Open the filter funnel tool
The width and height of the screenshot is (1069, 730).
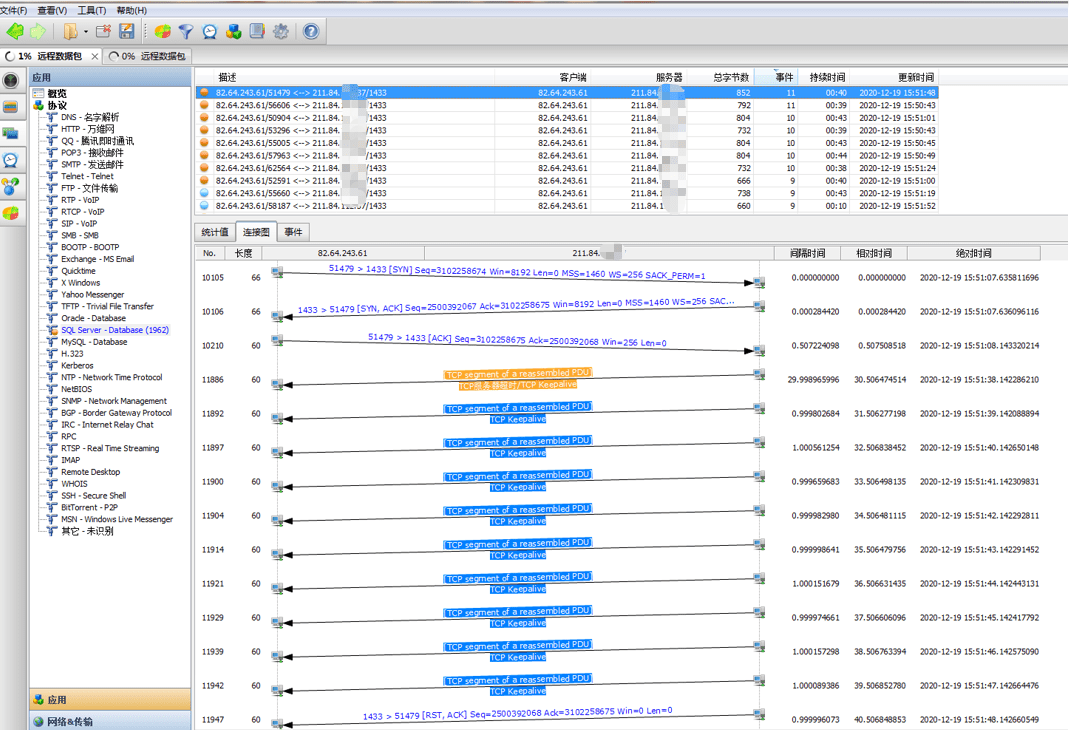pyautogui.click(x=186, y=32)
